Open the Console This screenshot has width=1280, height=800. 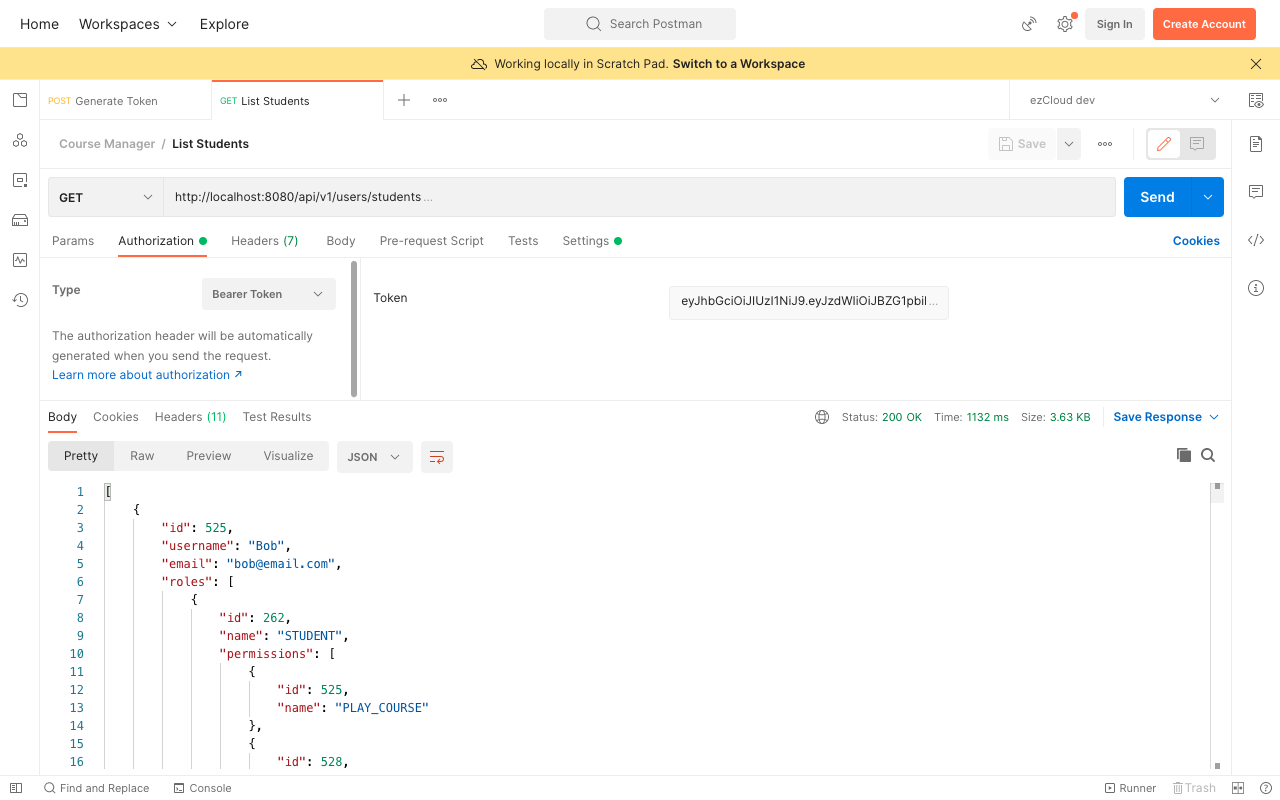(x=202, y=788)
